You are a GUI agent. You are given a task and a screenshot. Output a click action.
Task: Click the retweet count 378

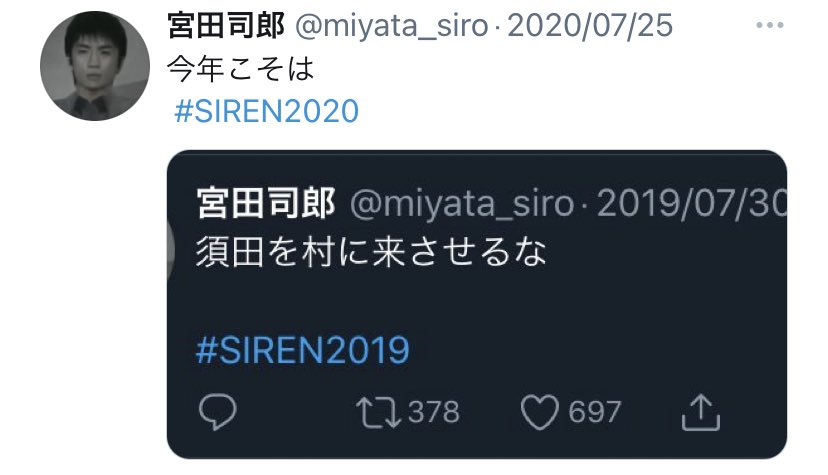coord(434,412)
